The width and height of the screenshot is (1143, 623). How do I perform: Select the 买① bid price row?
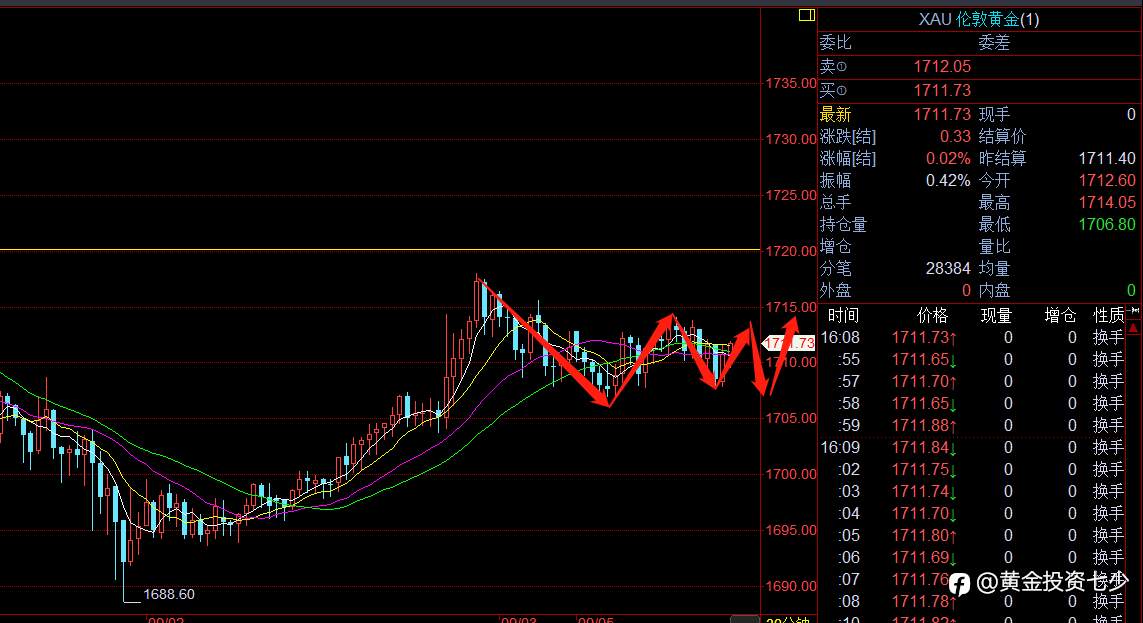tap(980, 90)
